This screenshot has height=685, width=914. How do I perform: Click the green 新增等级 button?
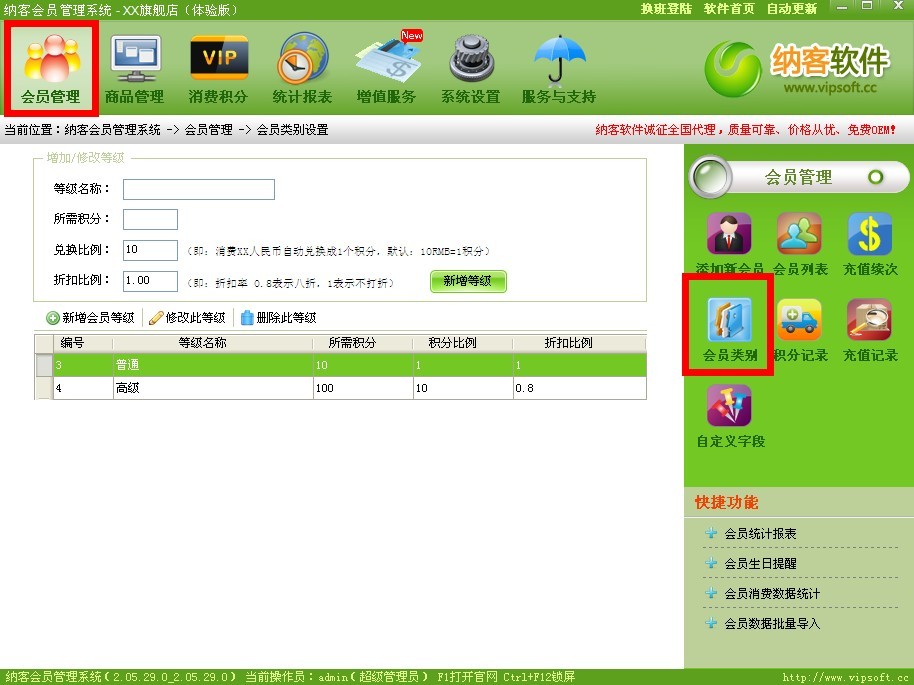coord(468,281)
